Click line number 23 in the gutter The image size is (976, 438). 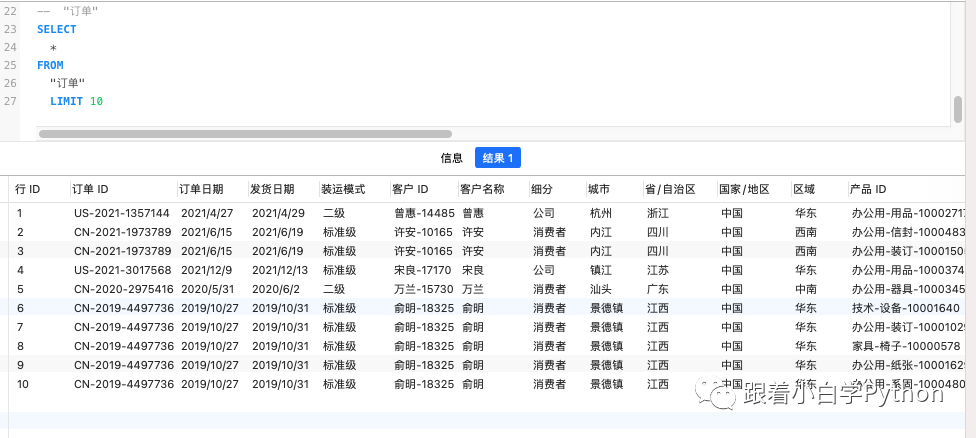10,29
